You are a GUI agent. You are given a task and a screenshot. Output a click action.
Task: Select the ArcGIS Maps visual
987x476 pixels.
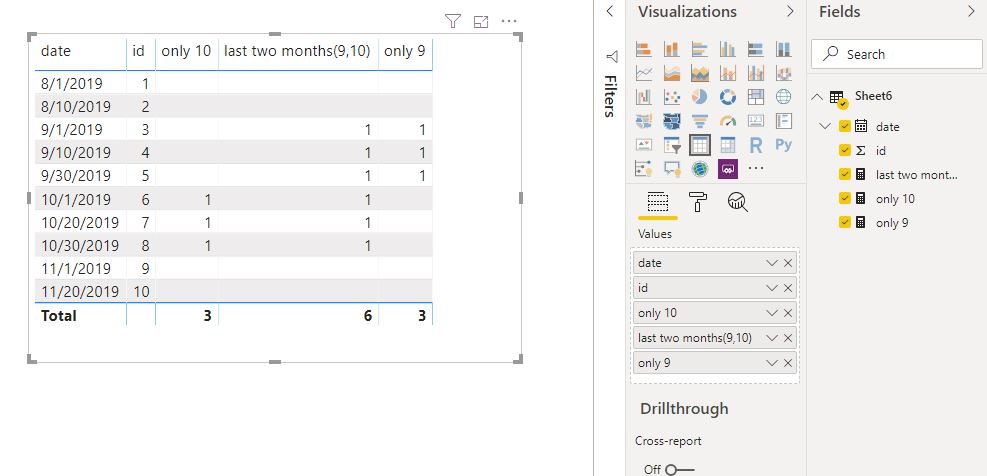699,169
